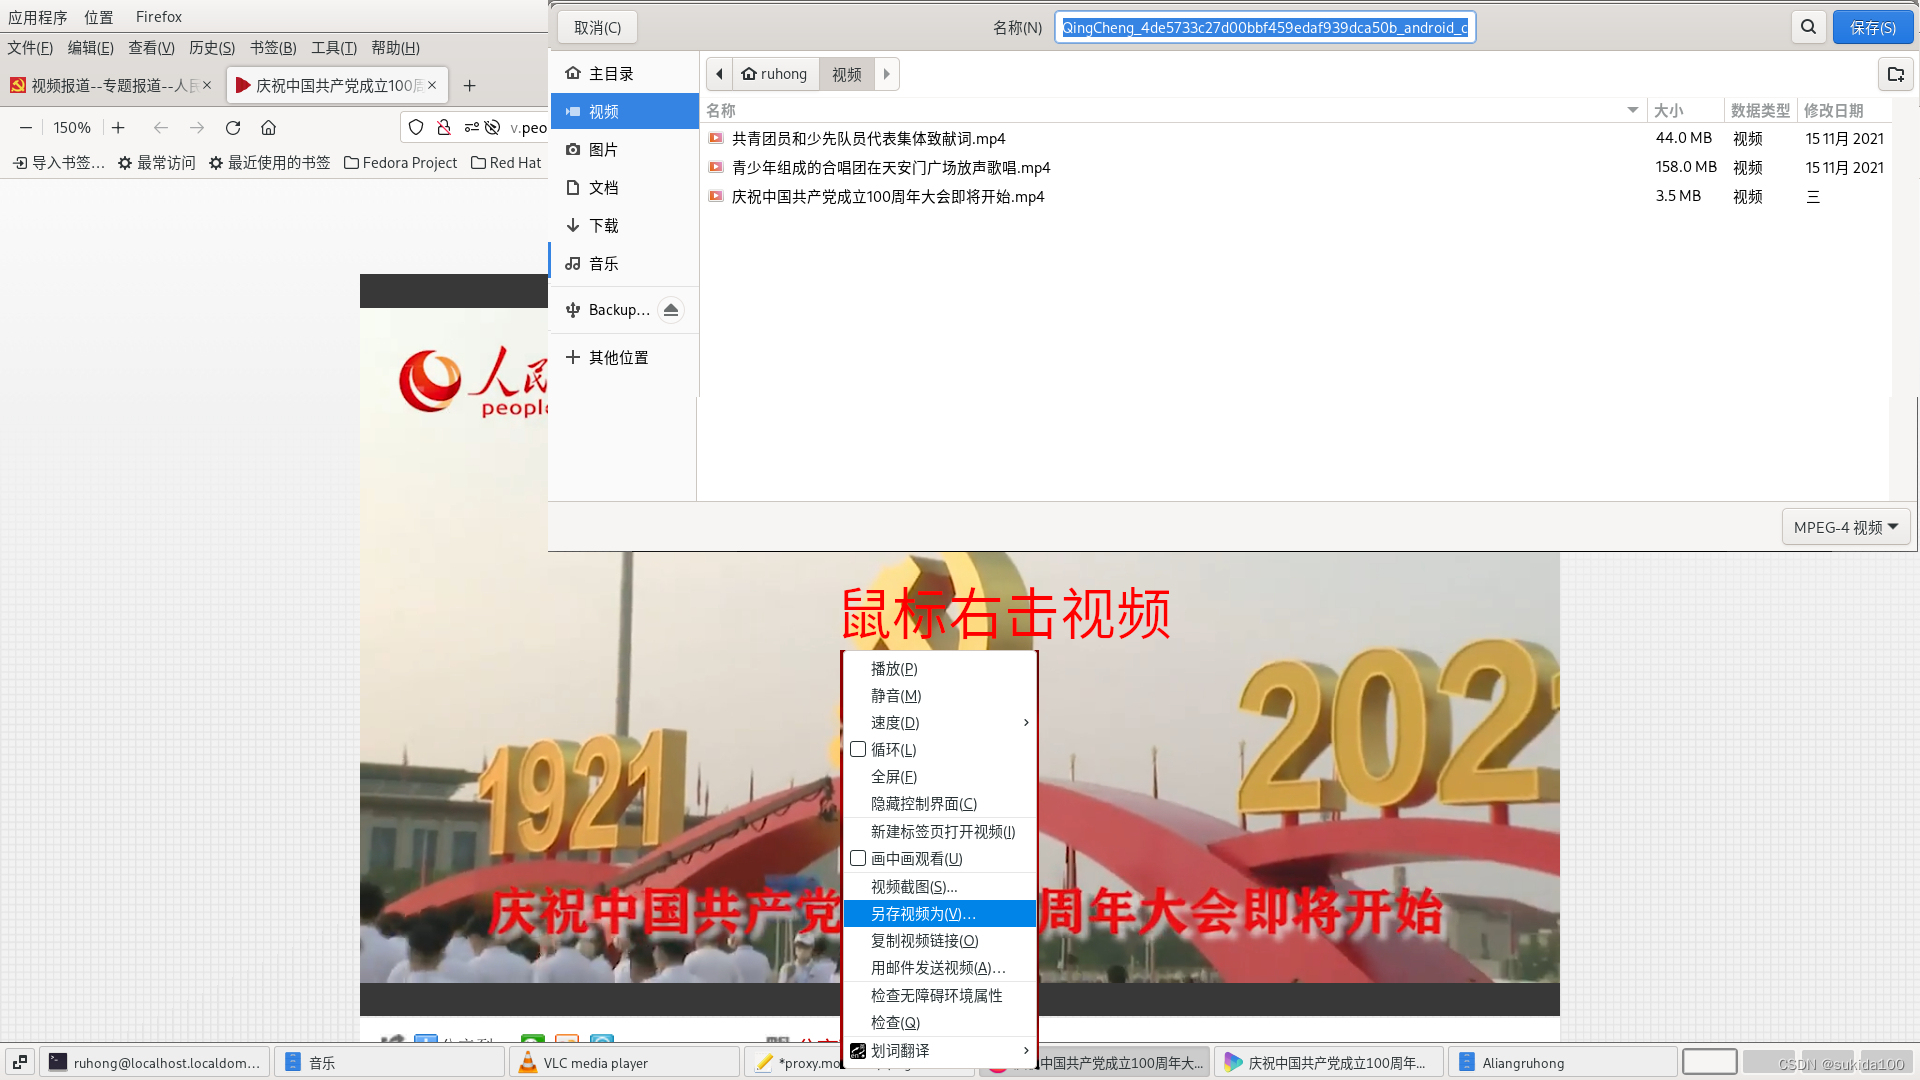This screenshot has height=1080, width=1920.
Task: Click the path back arrow before ruhong
Action: pos(719,74)
